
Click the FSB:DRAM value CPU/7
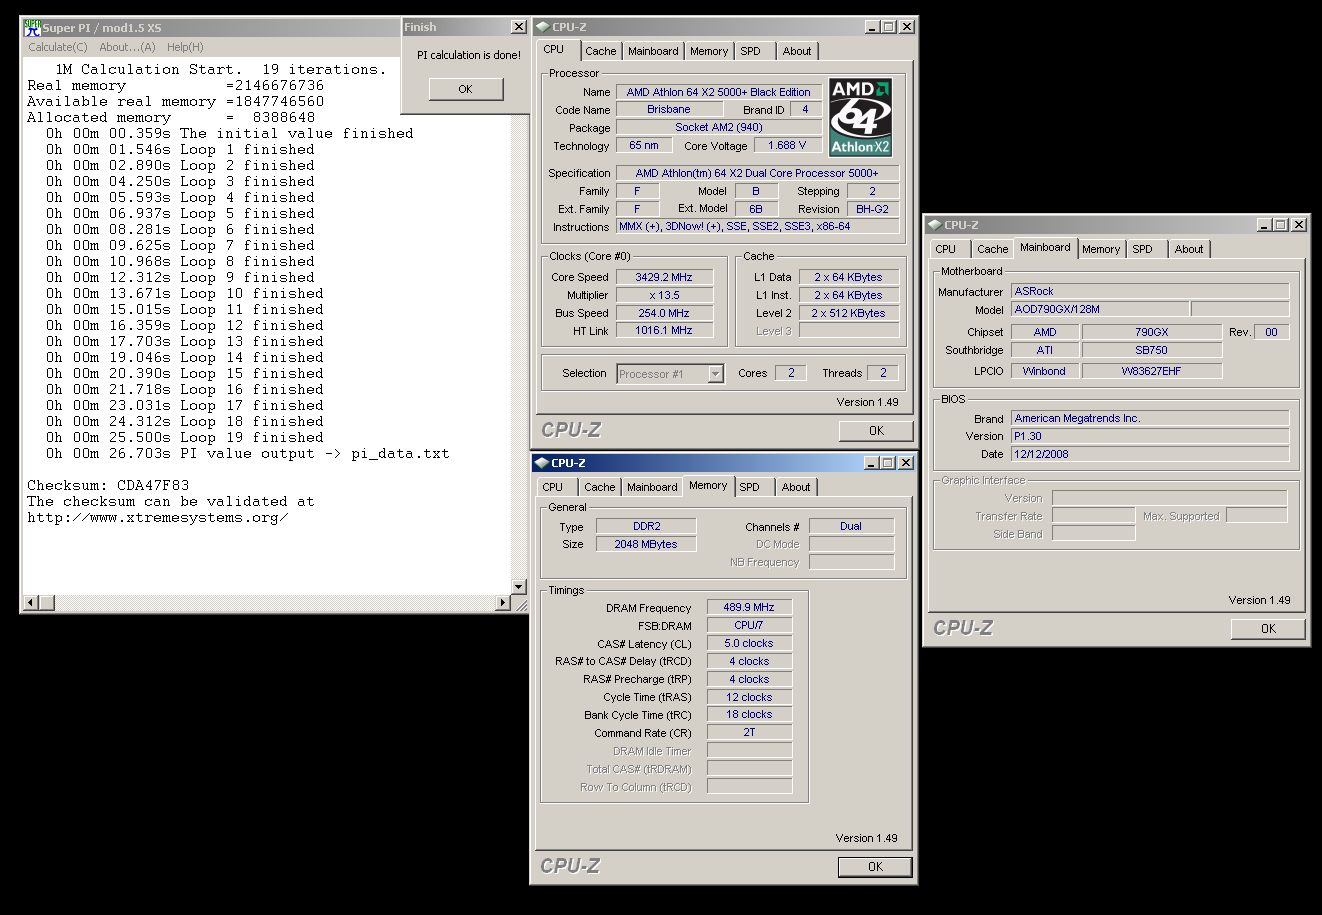(749, 625)
